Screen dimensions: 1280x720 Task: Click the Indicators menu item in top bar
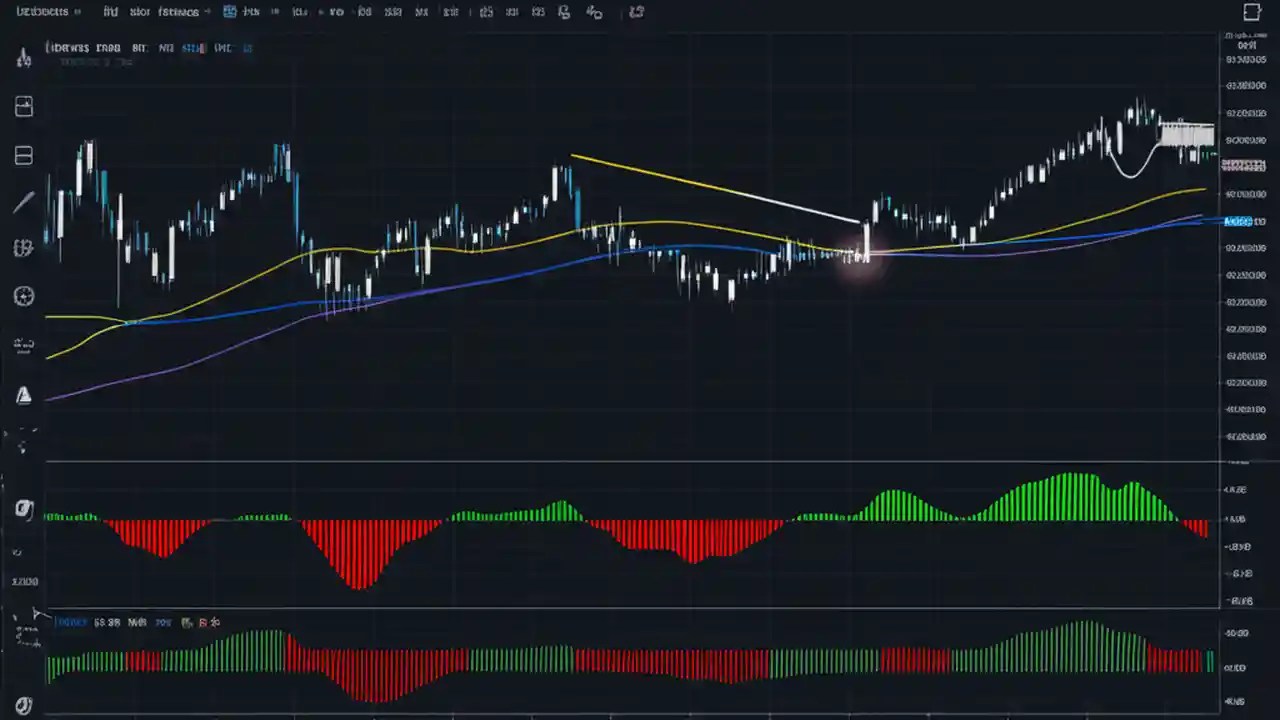pyautogui.click(x=178, y=11)
